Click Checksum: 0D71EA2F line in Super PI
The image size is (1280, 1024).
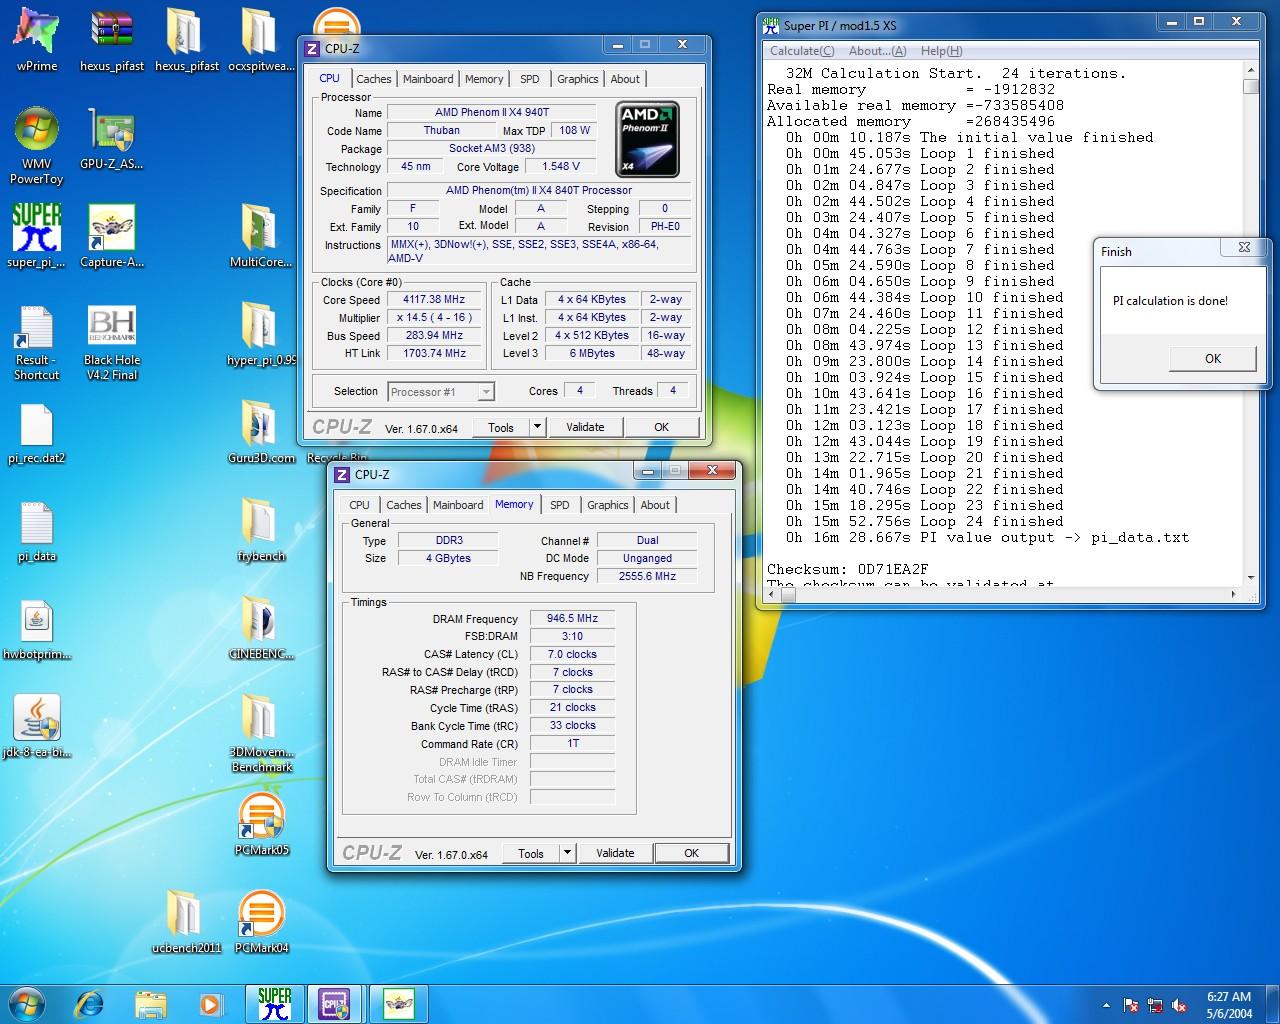point(847,570)
